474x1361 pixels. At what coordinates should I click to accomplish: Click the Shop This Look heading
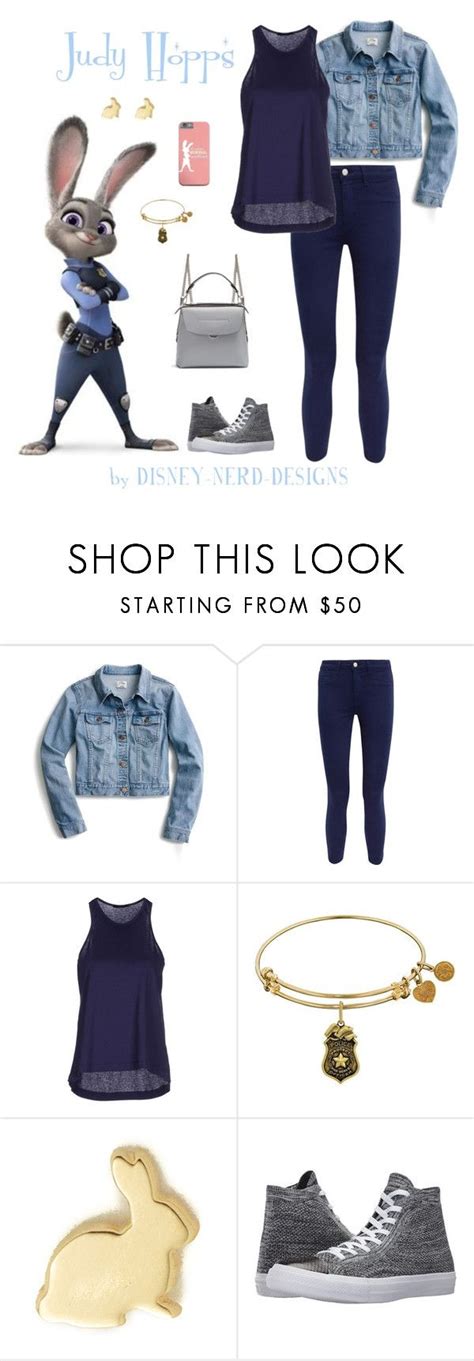tap(236, 559)
